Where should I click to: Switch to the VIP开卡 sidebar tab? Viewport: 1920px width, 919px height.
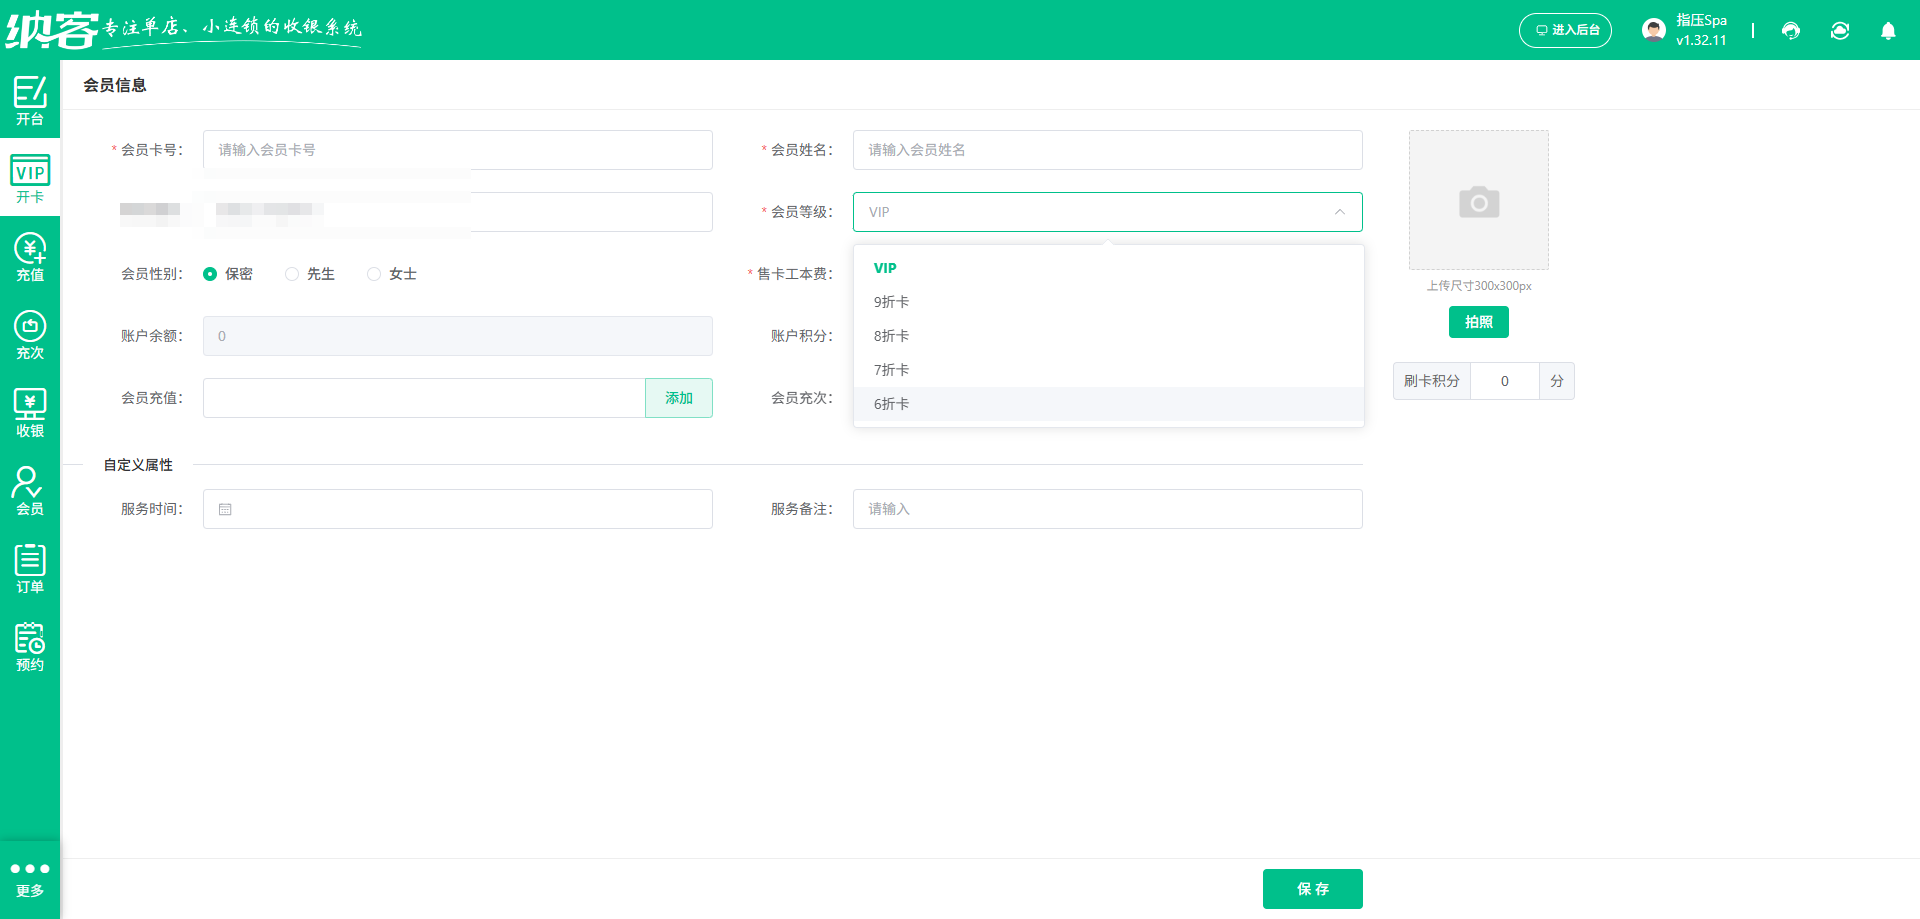click(x=29, y=177)
